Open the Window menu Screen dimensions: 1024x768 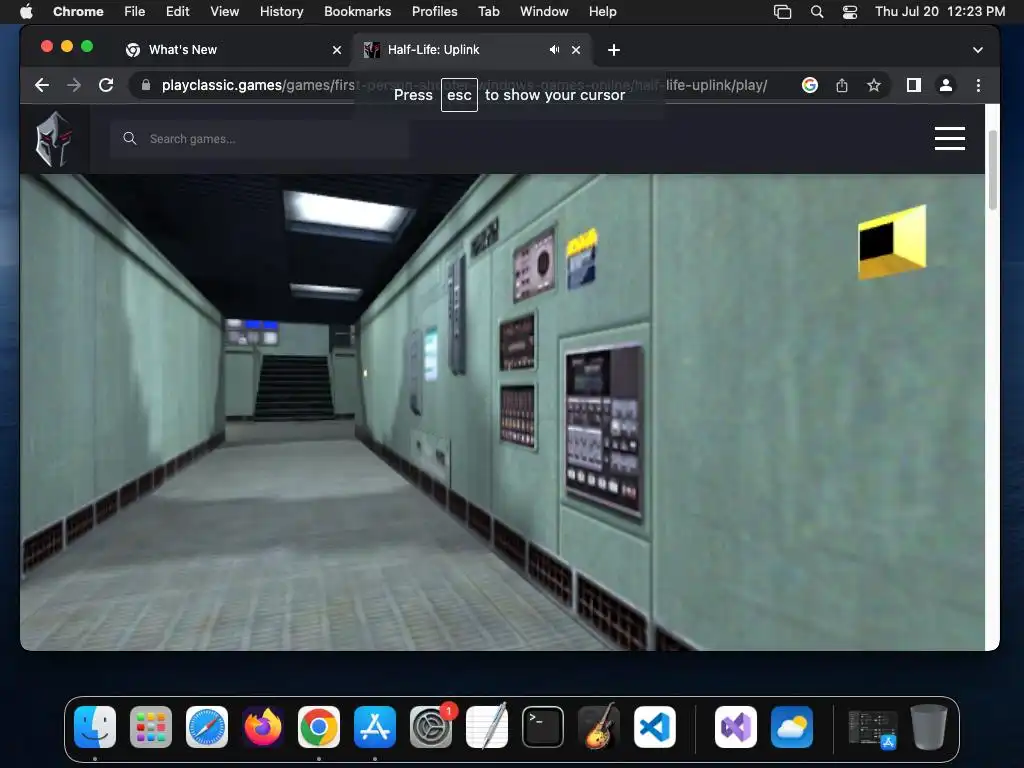[544, 11]
